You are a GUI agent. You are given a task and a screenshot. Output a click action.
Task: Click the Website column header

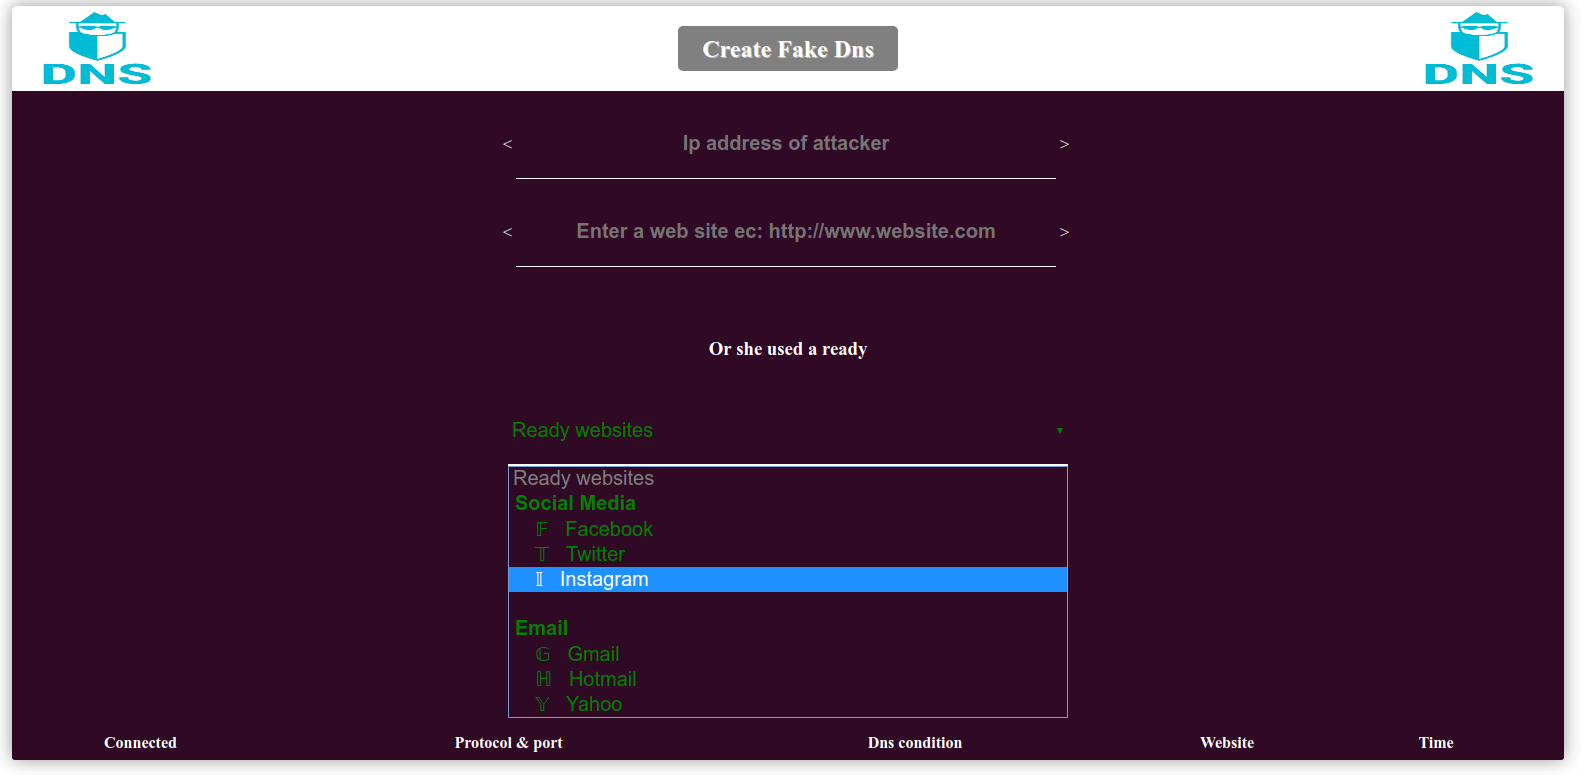[1227, 743]
